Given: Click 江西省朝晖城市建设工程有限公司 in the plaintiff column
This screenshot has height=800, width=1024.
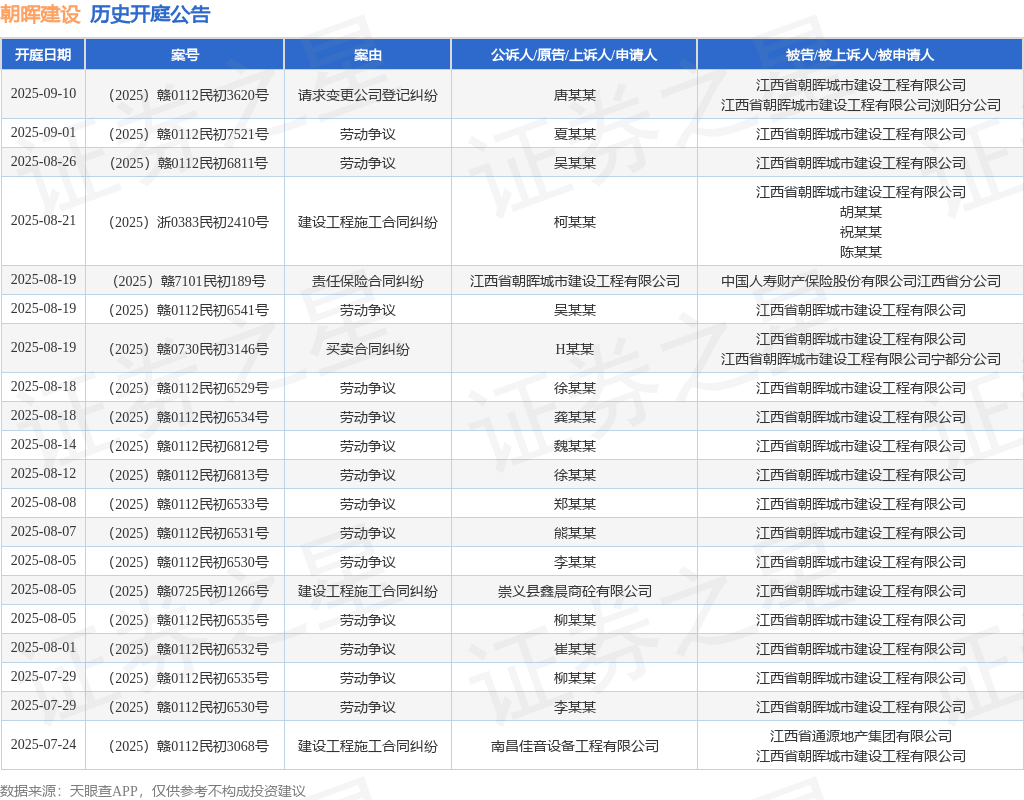Looking at the screenshot, I should point(575,281).
